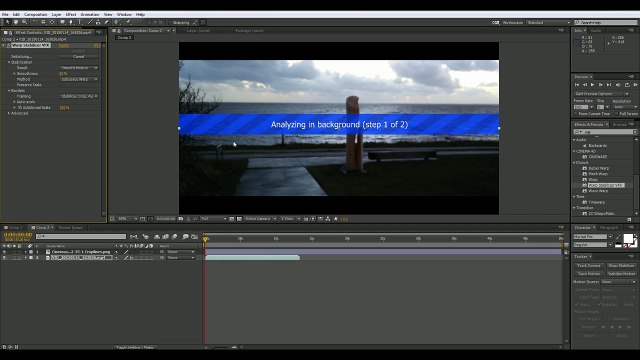The image size is (640, 360).
Task: Click the graph editor icon in timeline
Action: tap(195, 237)
